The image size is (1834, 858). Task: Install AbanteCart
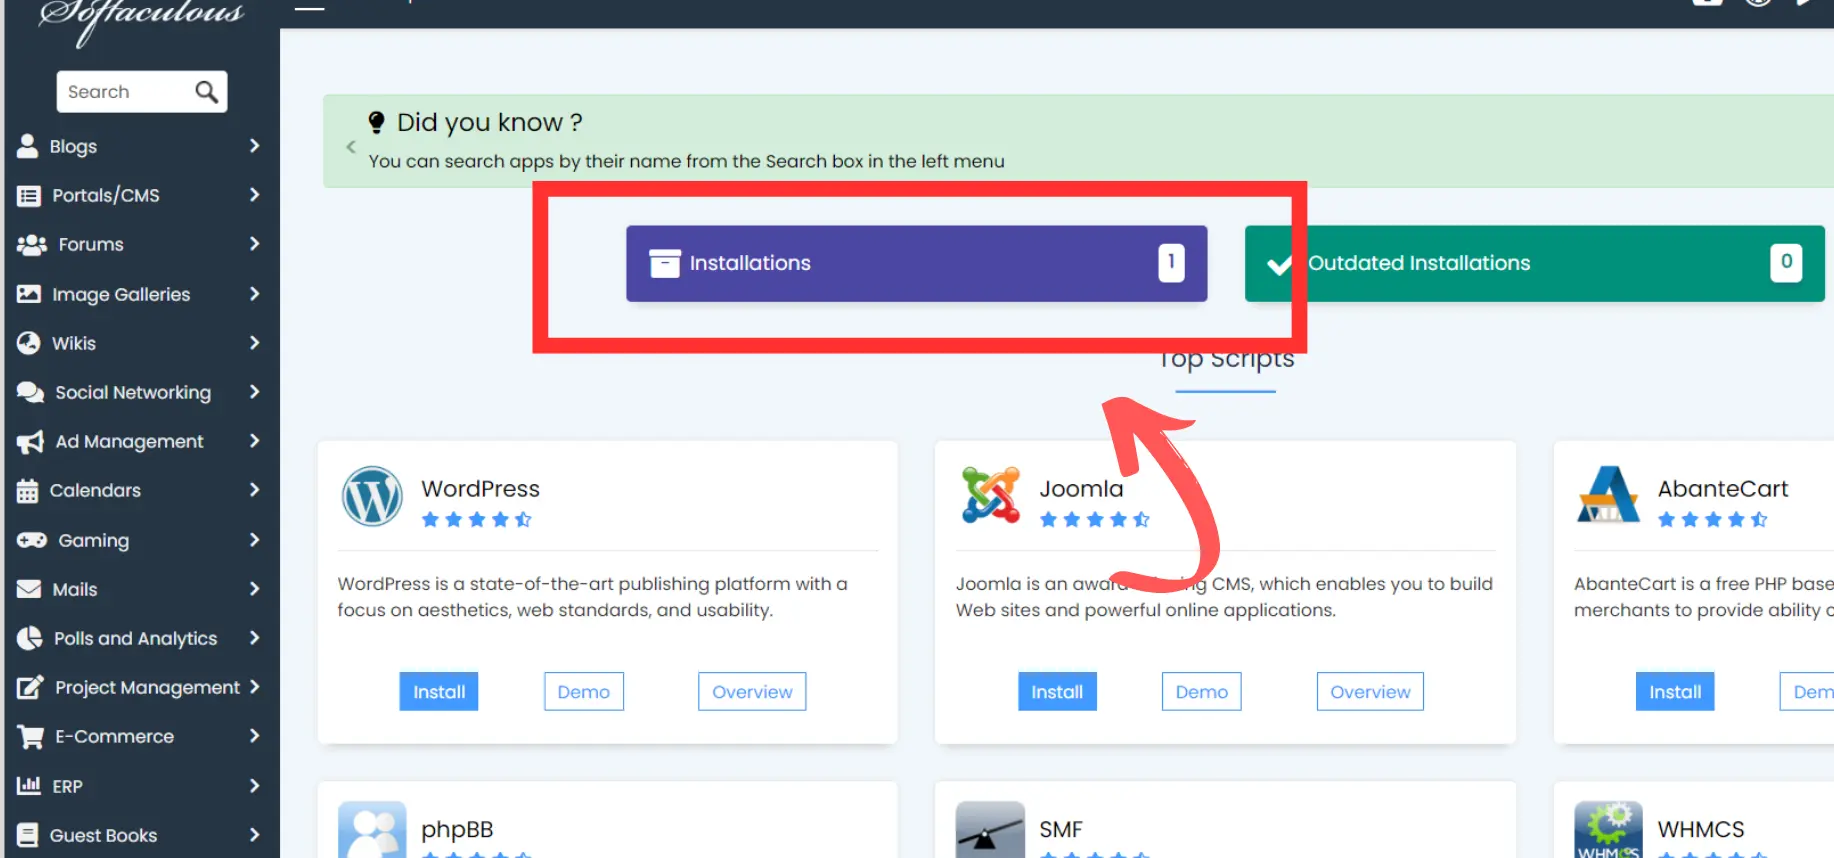[1675, 692]
